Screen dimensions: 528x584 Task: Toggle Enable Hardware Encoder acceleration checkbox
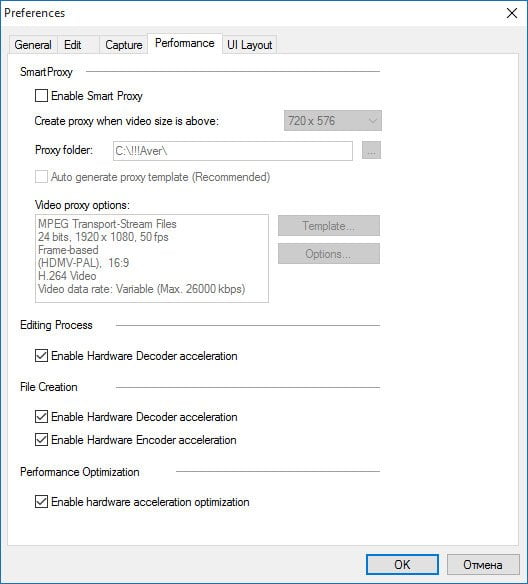pos(41,440)
